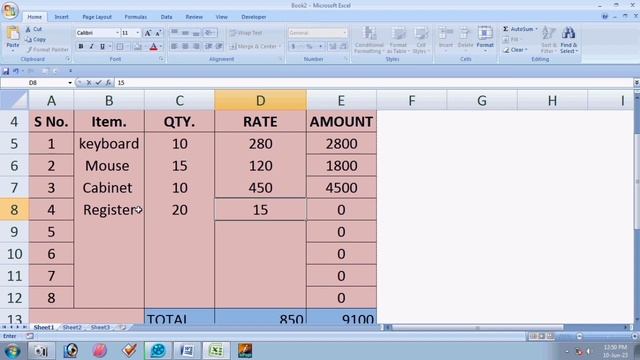This screenshot has height=360, width=640.
Task: Open Format as Table gallery
Action: [x=398, y=40]
